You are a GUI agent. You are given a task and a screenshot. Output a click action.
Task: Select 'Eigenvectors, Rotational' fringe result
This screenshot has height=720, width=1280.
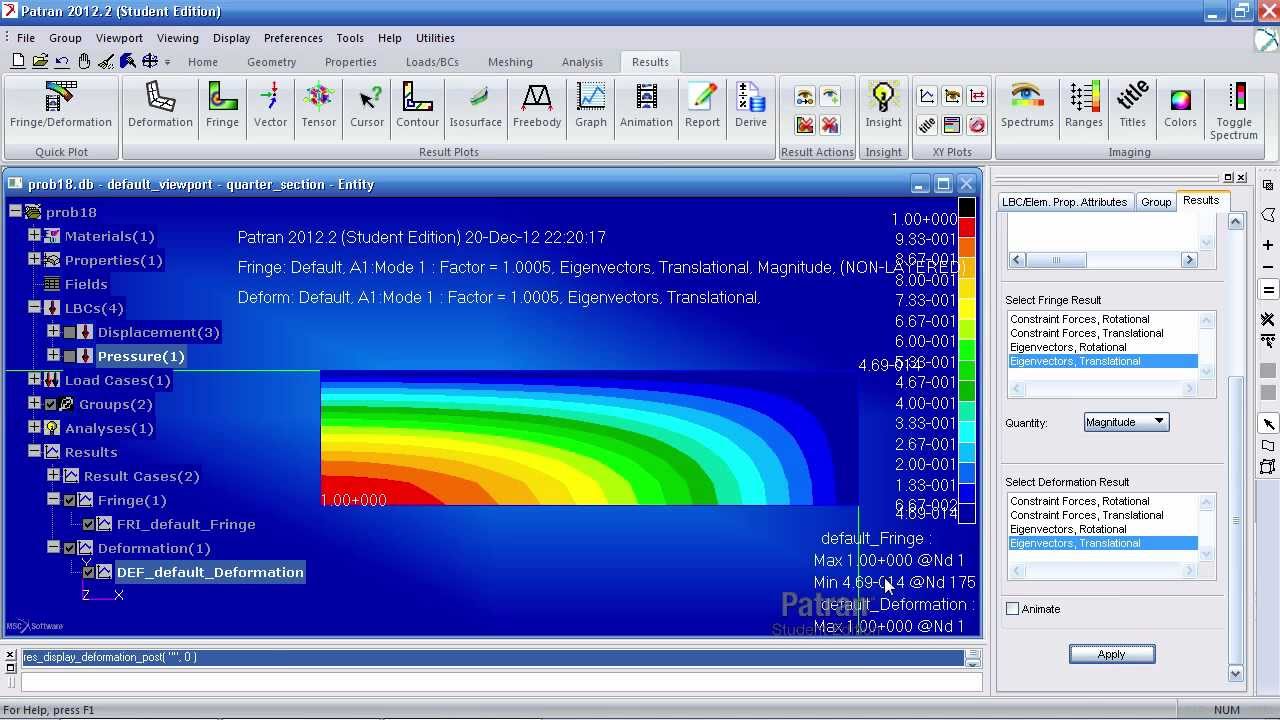point(1102,347)
